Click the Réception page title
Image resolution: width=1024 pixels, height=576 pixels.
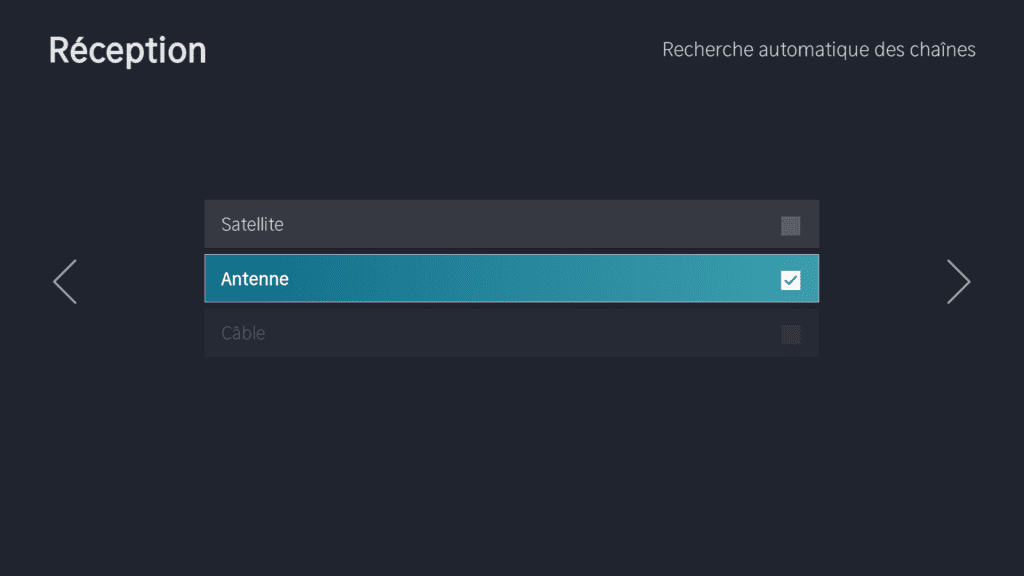coord(127,50)
